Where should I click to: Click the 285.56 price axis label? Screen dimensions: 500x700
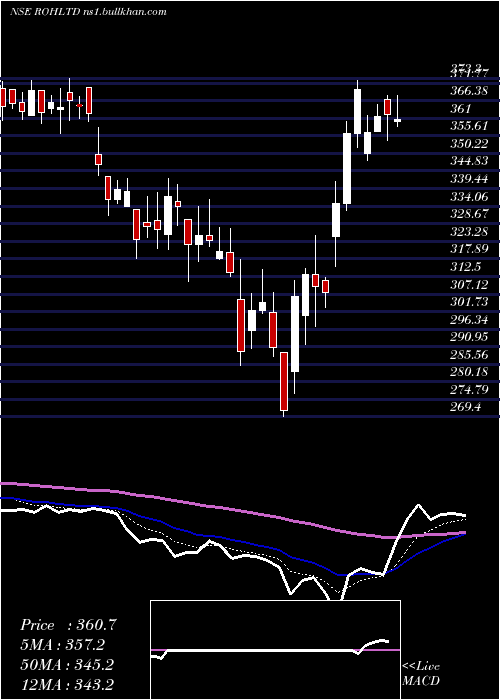point(470,354)
